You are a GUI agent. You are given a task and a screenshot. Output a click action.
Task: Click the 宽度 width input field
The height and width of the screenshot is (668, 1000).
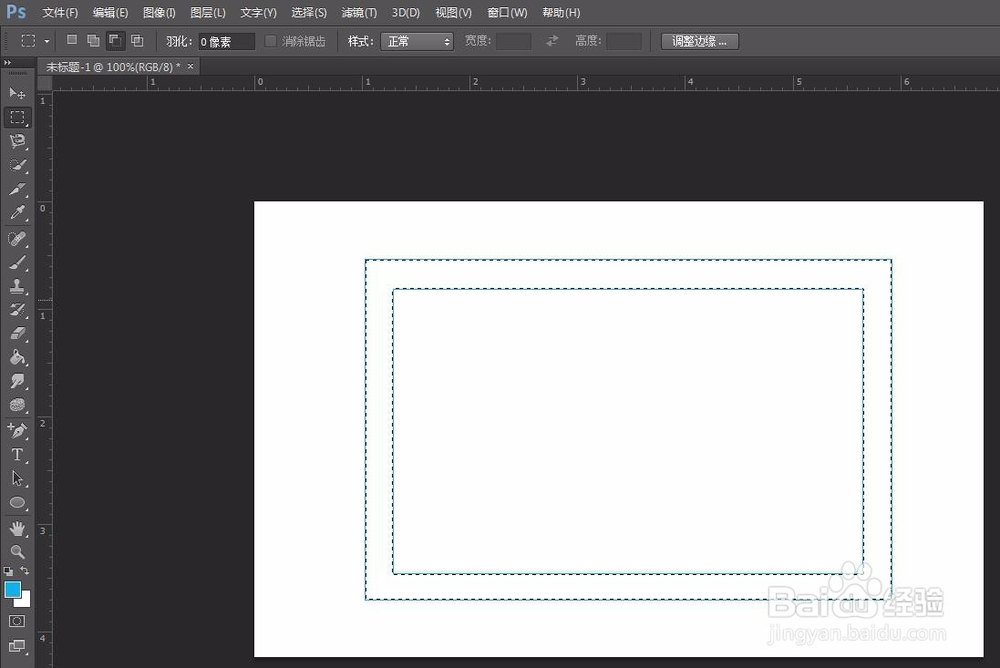coord(513,41)
